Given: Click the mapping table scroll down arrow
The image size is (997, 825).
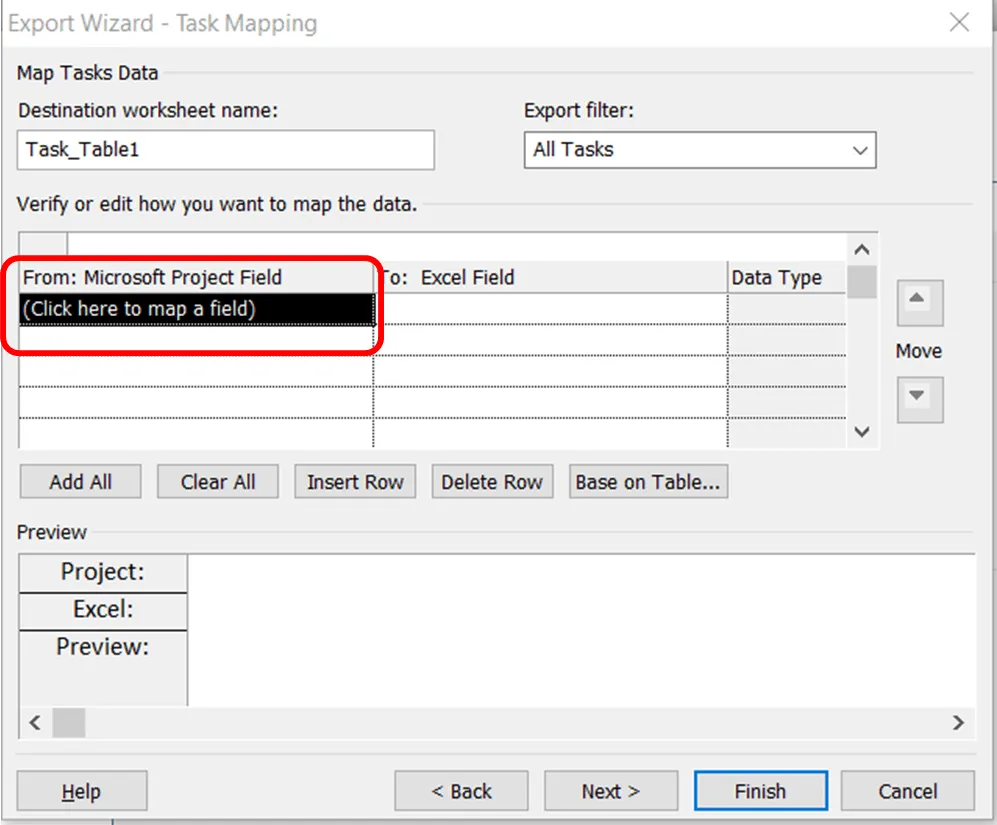Looking at the screenshot, I should tap(862, 432).
